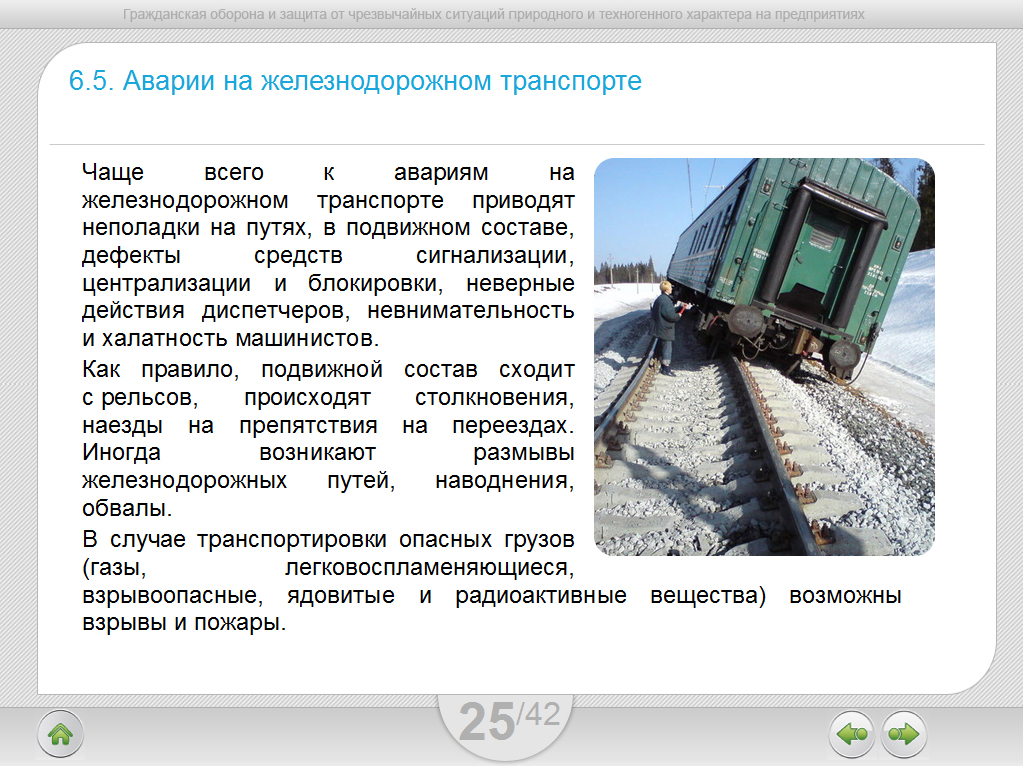Screen dimensions: 1023x766
Task: Click the slide title about railway accidents
Action: click(355, 81)
